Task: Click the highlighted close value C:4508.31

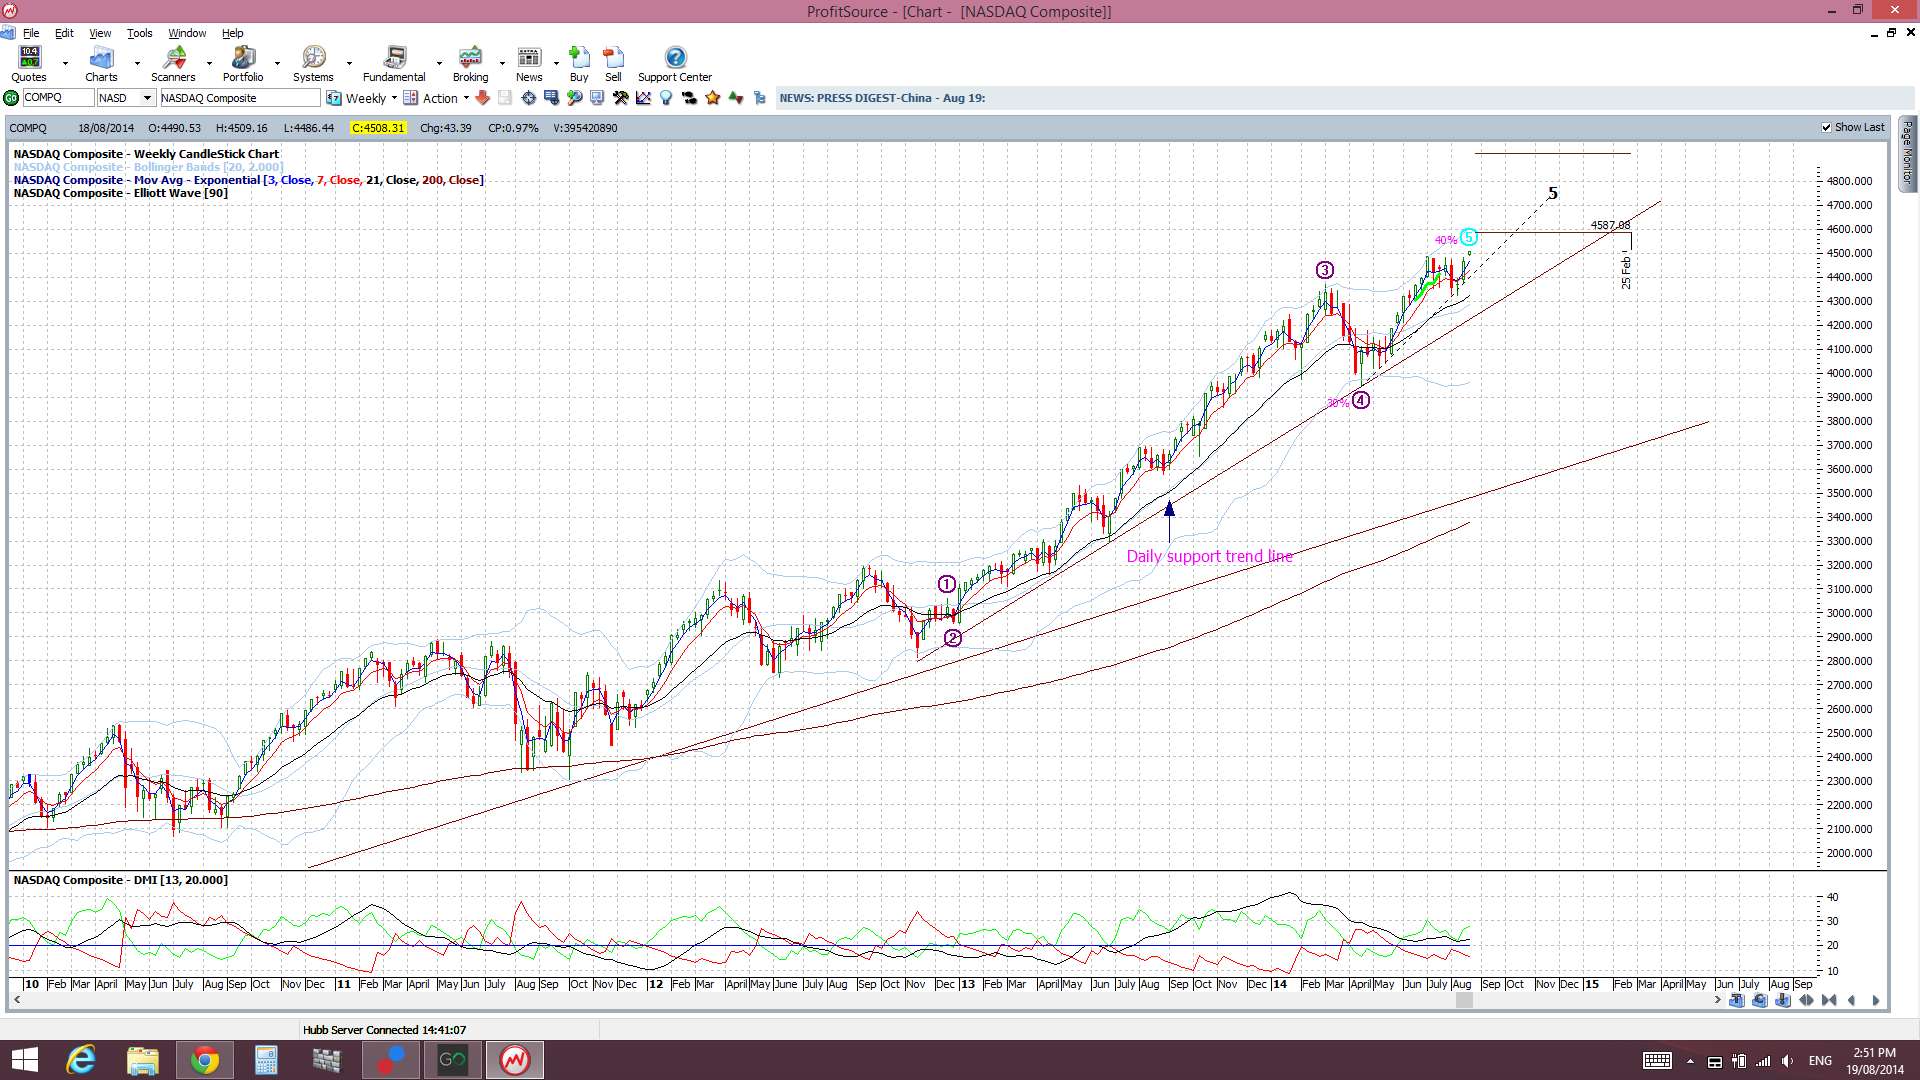Action: click(378, 128)
